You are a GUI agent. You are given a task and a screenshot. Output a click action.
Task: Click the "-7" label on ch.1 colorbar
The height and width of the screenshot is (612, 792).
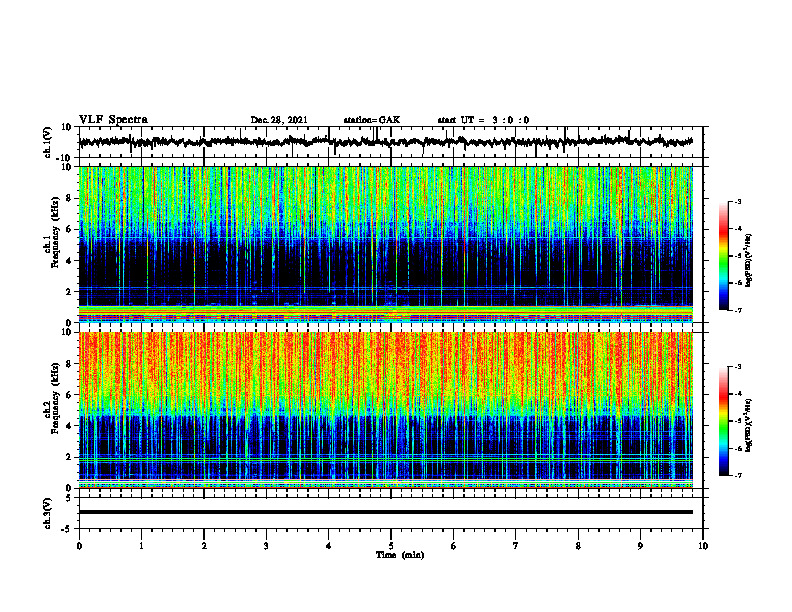click(x=738, y=310)
